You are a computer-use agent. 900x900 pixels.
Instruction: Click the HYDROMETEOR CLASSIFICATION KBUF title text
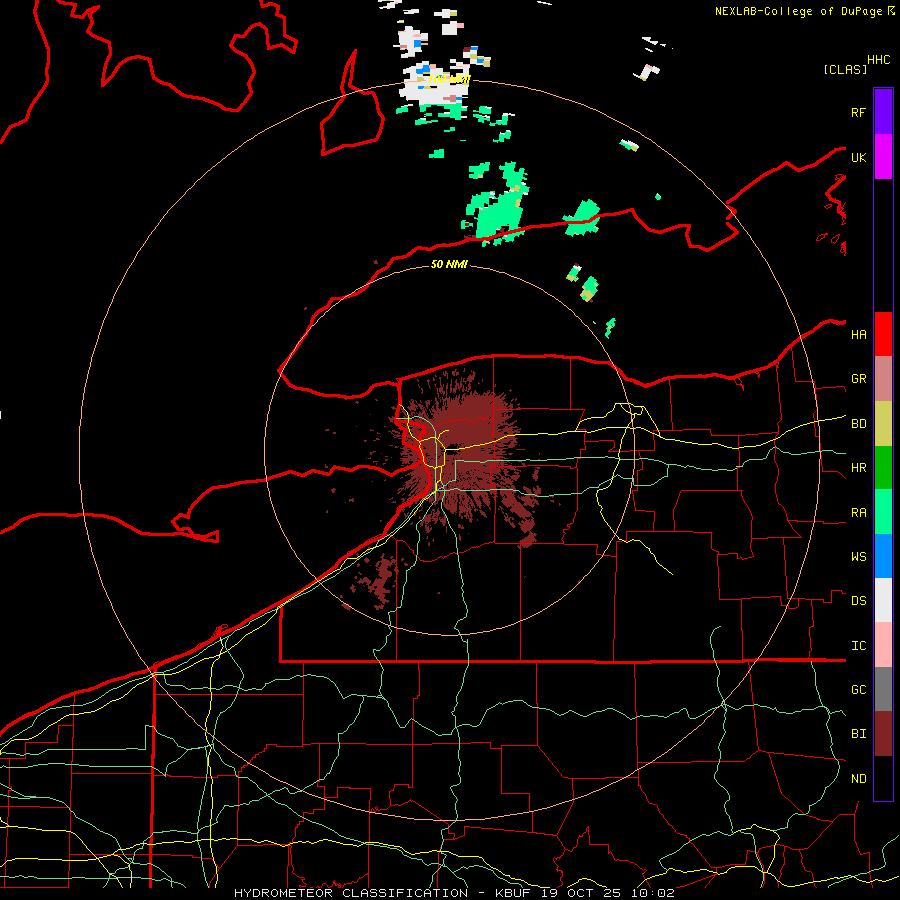tap(454, 893)
